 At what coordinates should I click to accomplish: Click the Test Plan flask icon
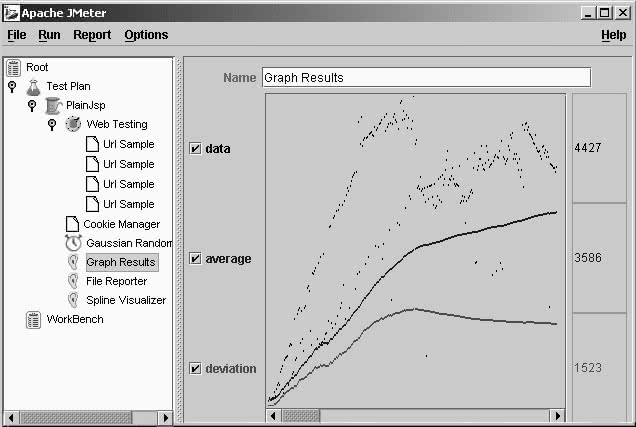point(34,87)
